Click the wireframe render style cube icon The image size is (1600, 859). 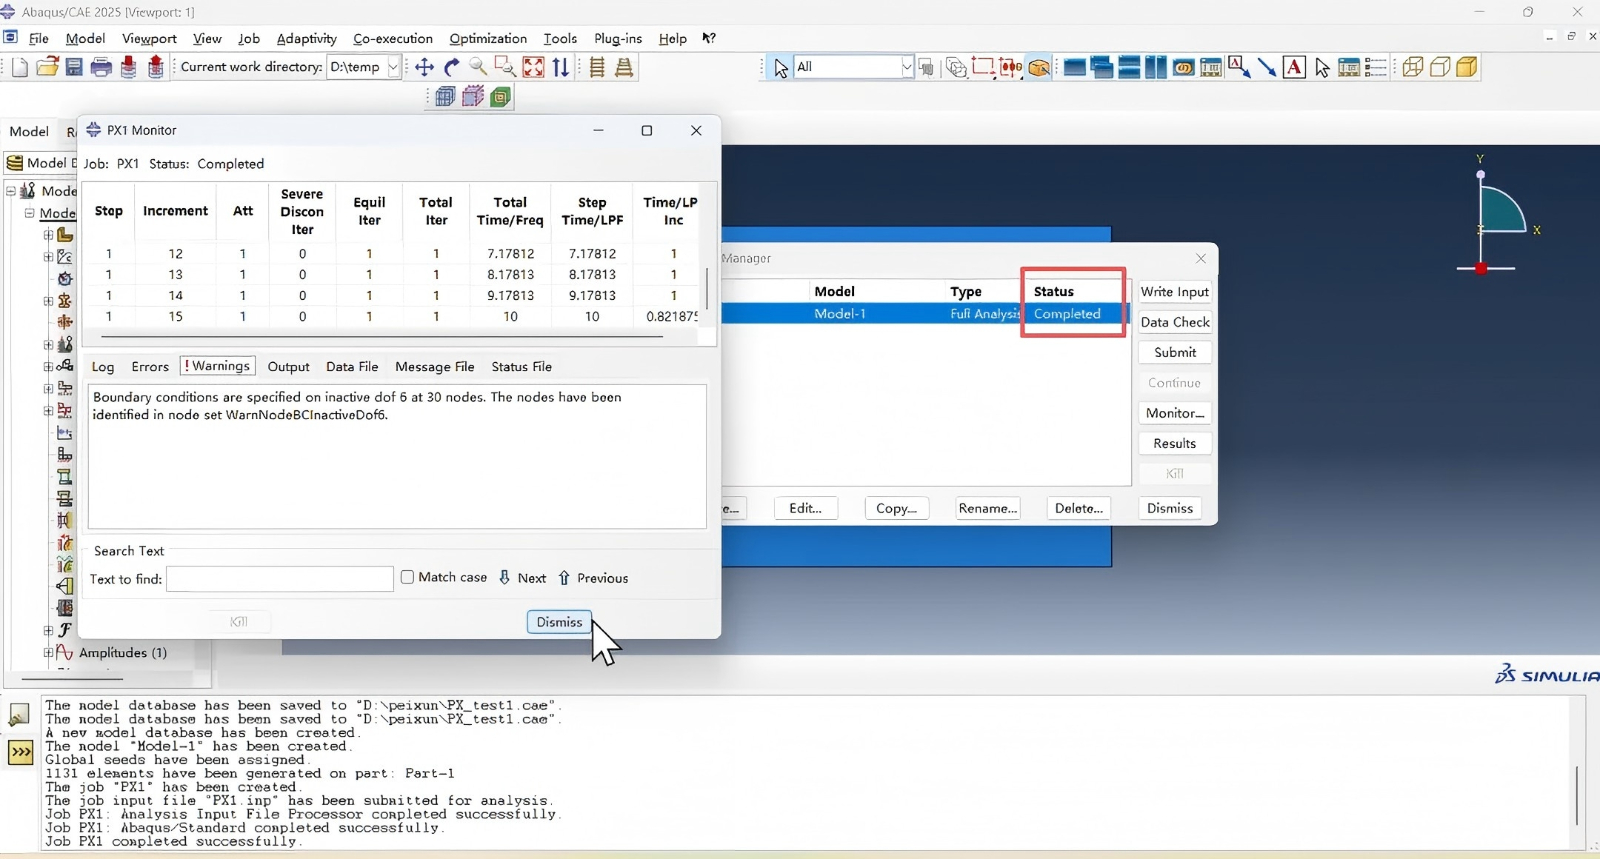point(1413,67)
